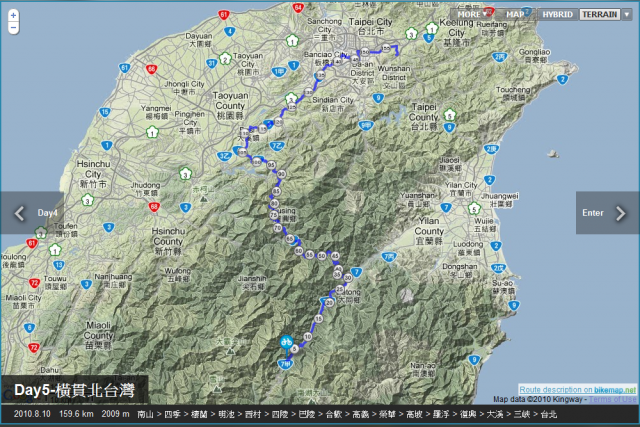Click the blue bicycle start marker

[x=287, y=342]
